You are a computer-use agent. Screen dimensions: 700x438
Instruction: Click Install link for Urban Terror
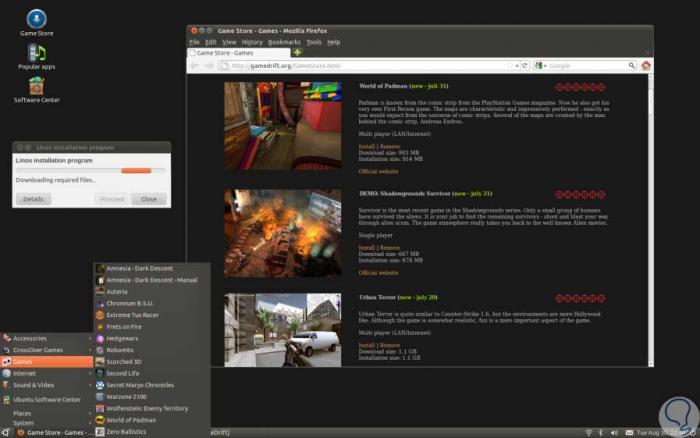(x=367, y=345)
